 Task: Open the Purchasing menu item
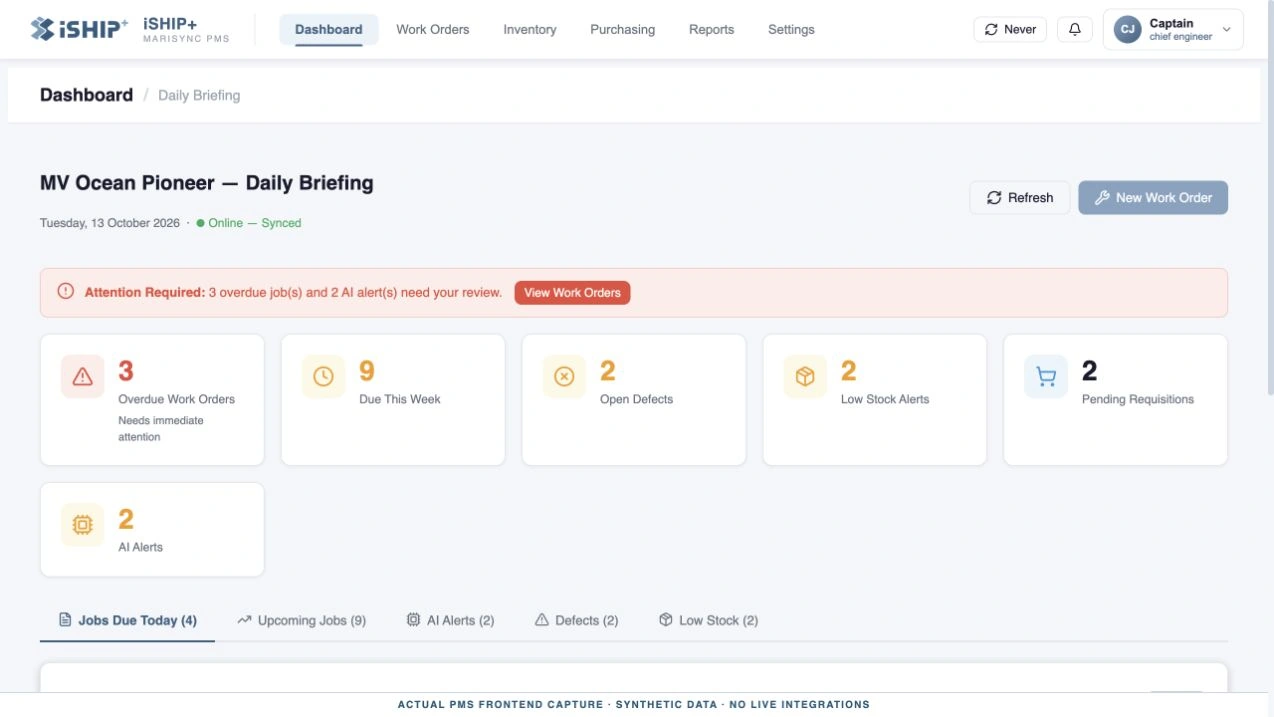623,30
